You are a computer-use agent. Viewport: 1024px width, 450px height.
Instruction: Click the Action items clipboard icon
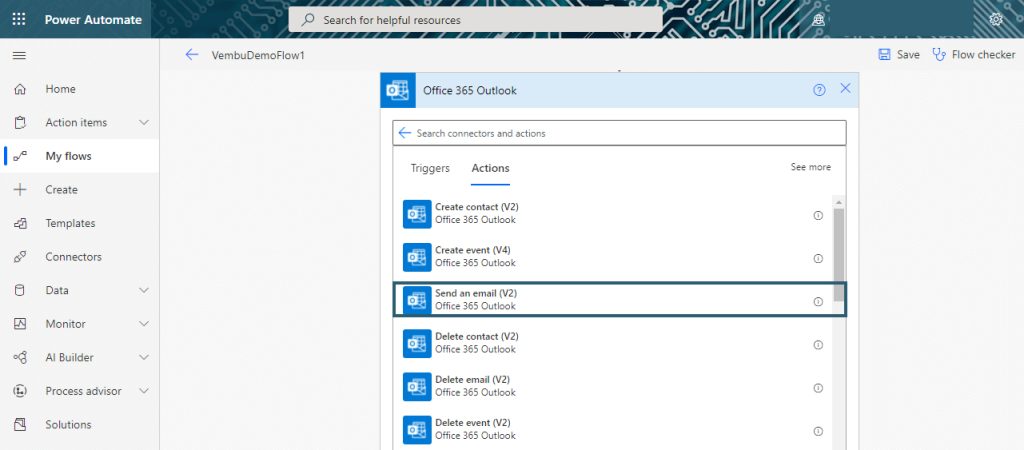tap(20, 122)
